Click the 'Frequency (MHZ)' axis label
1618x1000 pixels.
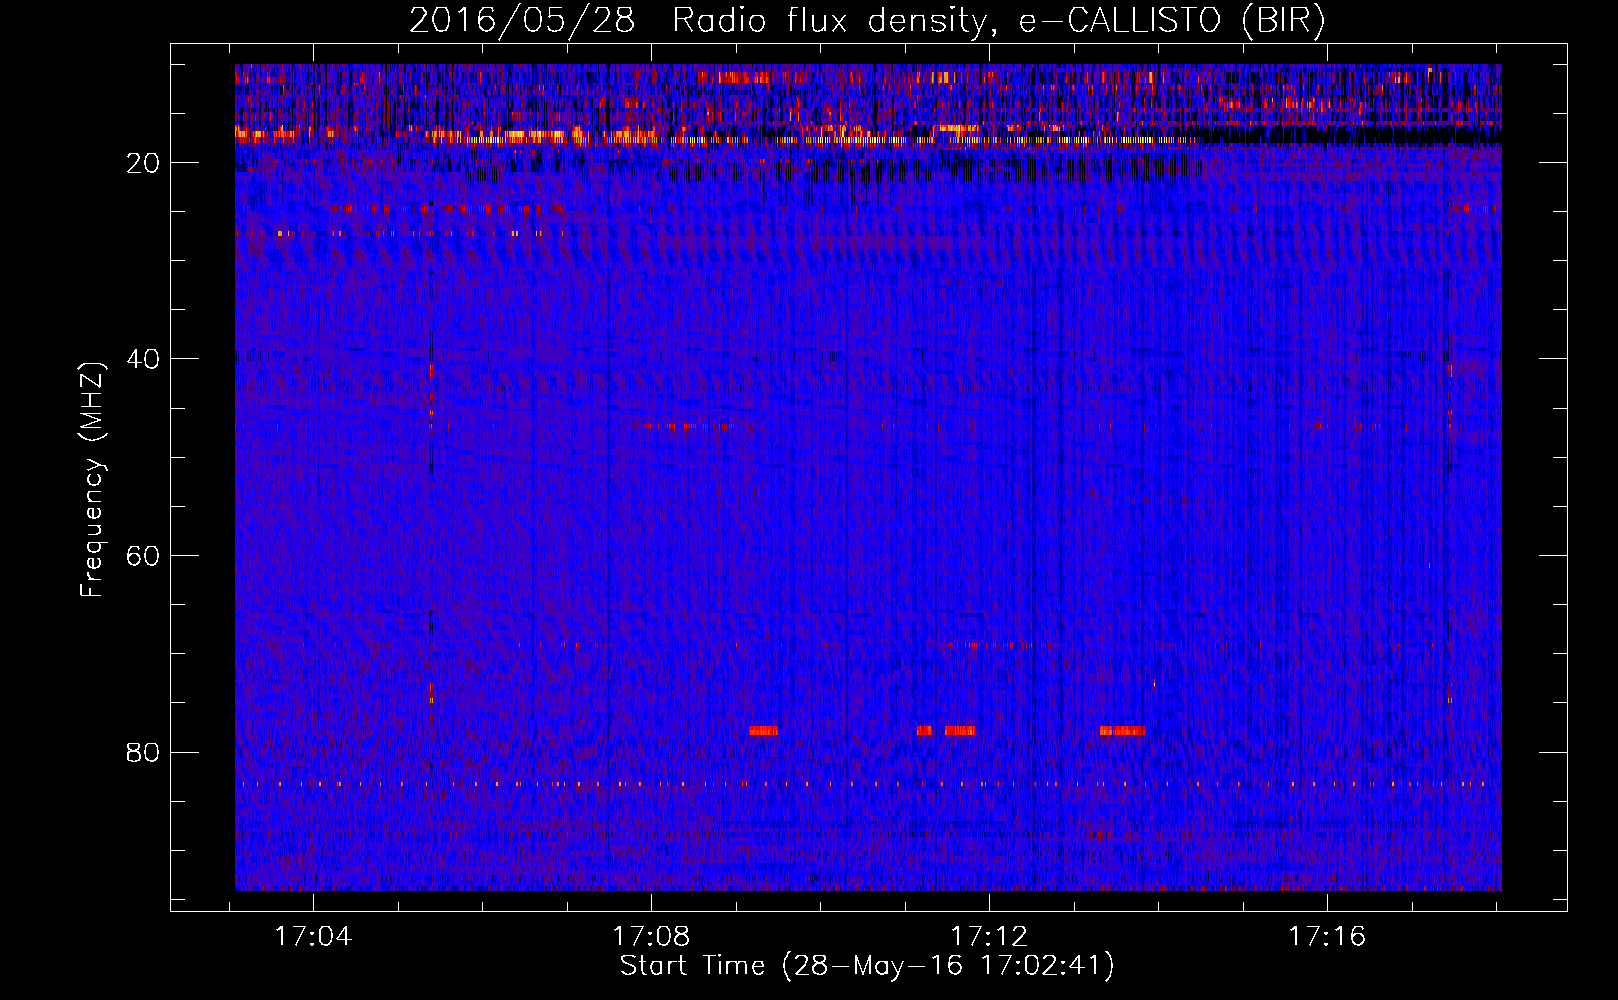pyautogui.click(x=92, y=480)
